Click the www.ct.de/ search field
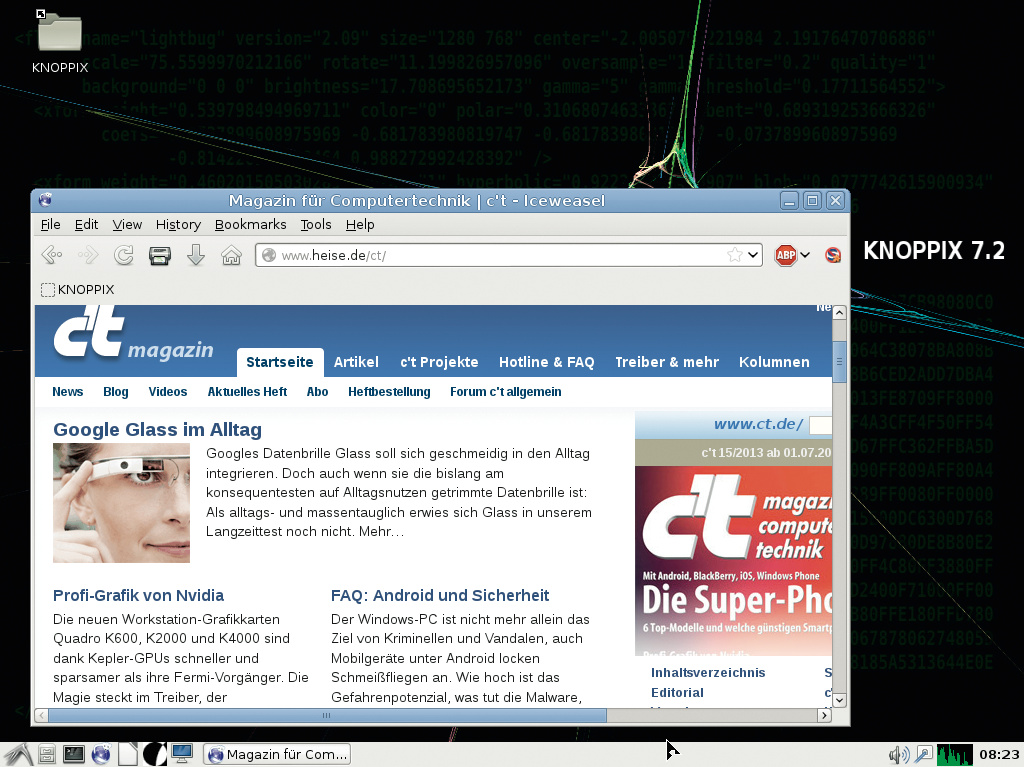The height and width of the screenshot is (767, 1024). [x=820, y=425]
